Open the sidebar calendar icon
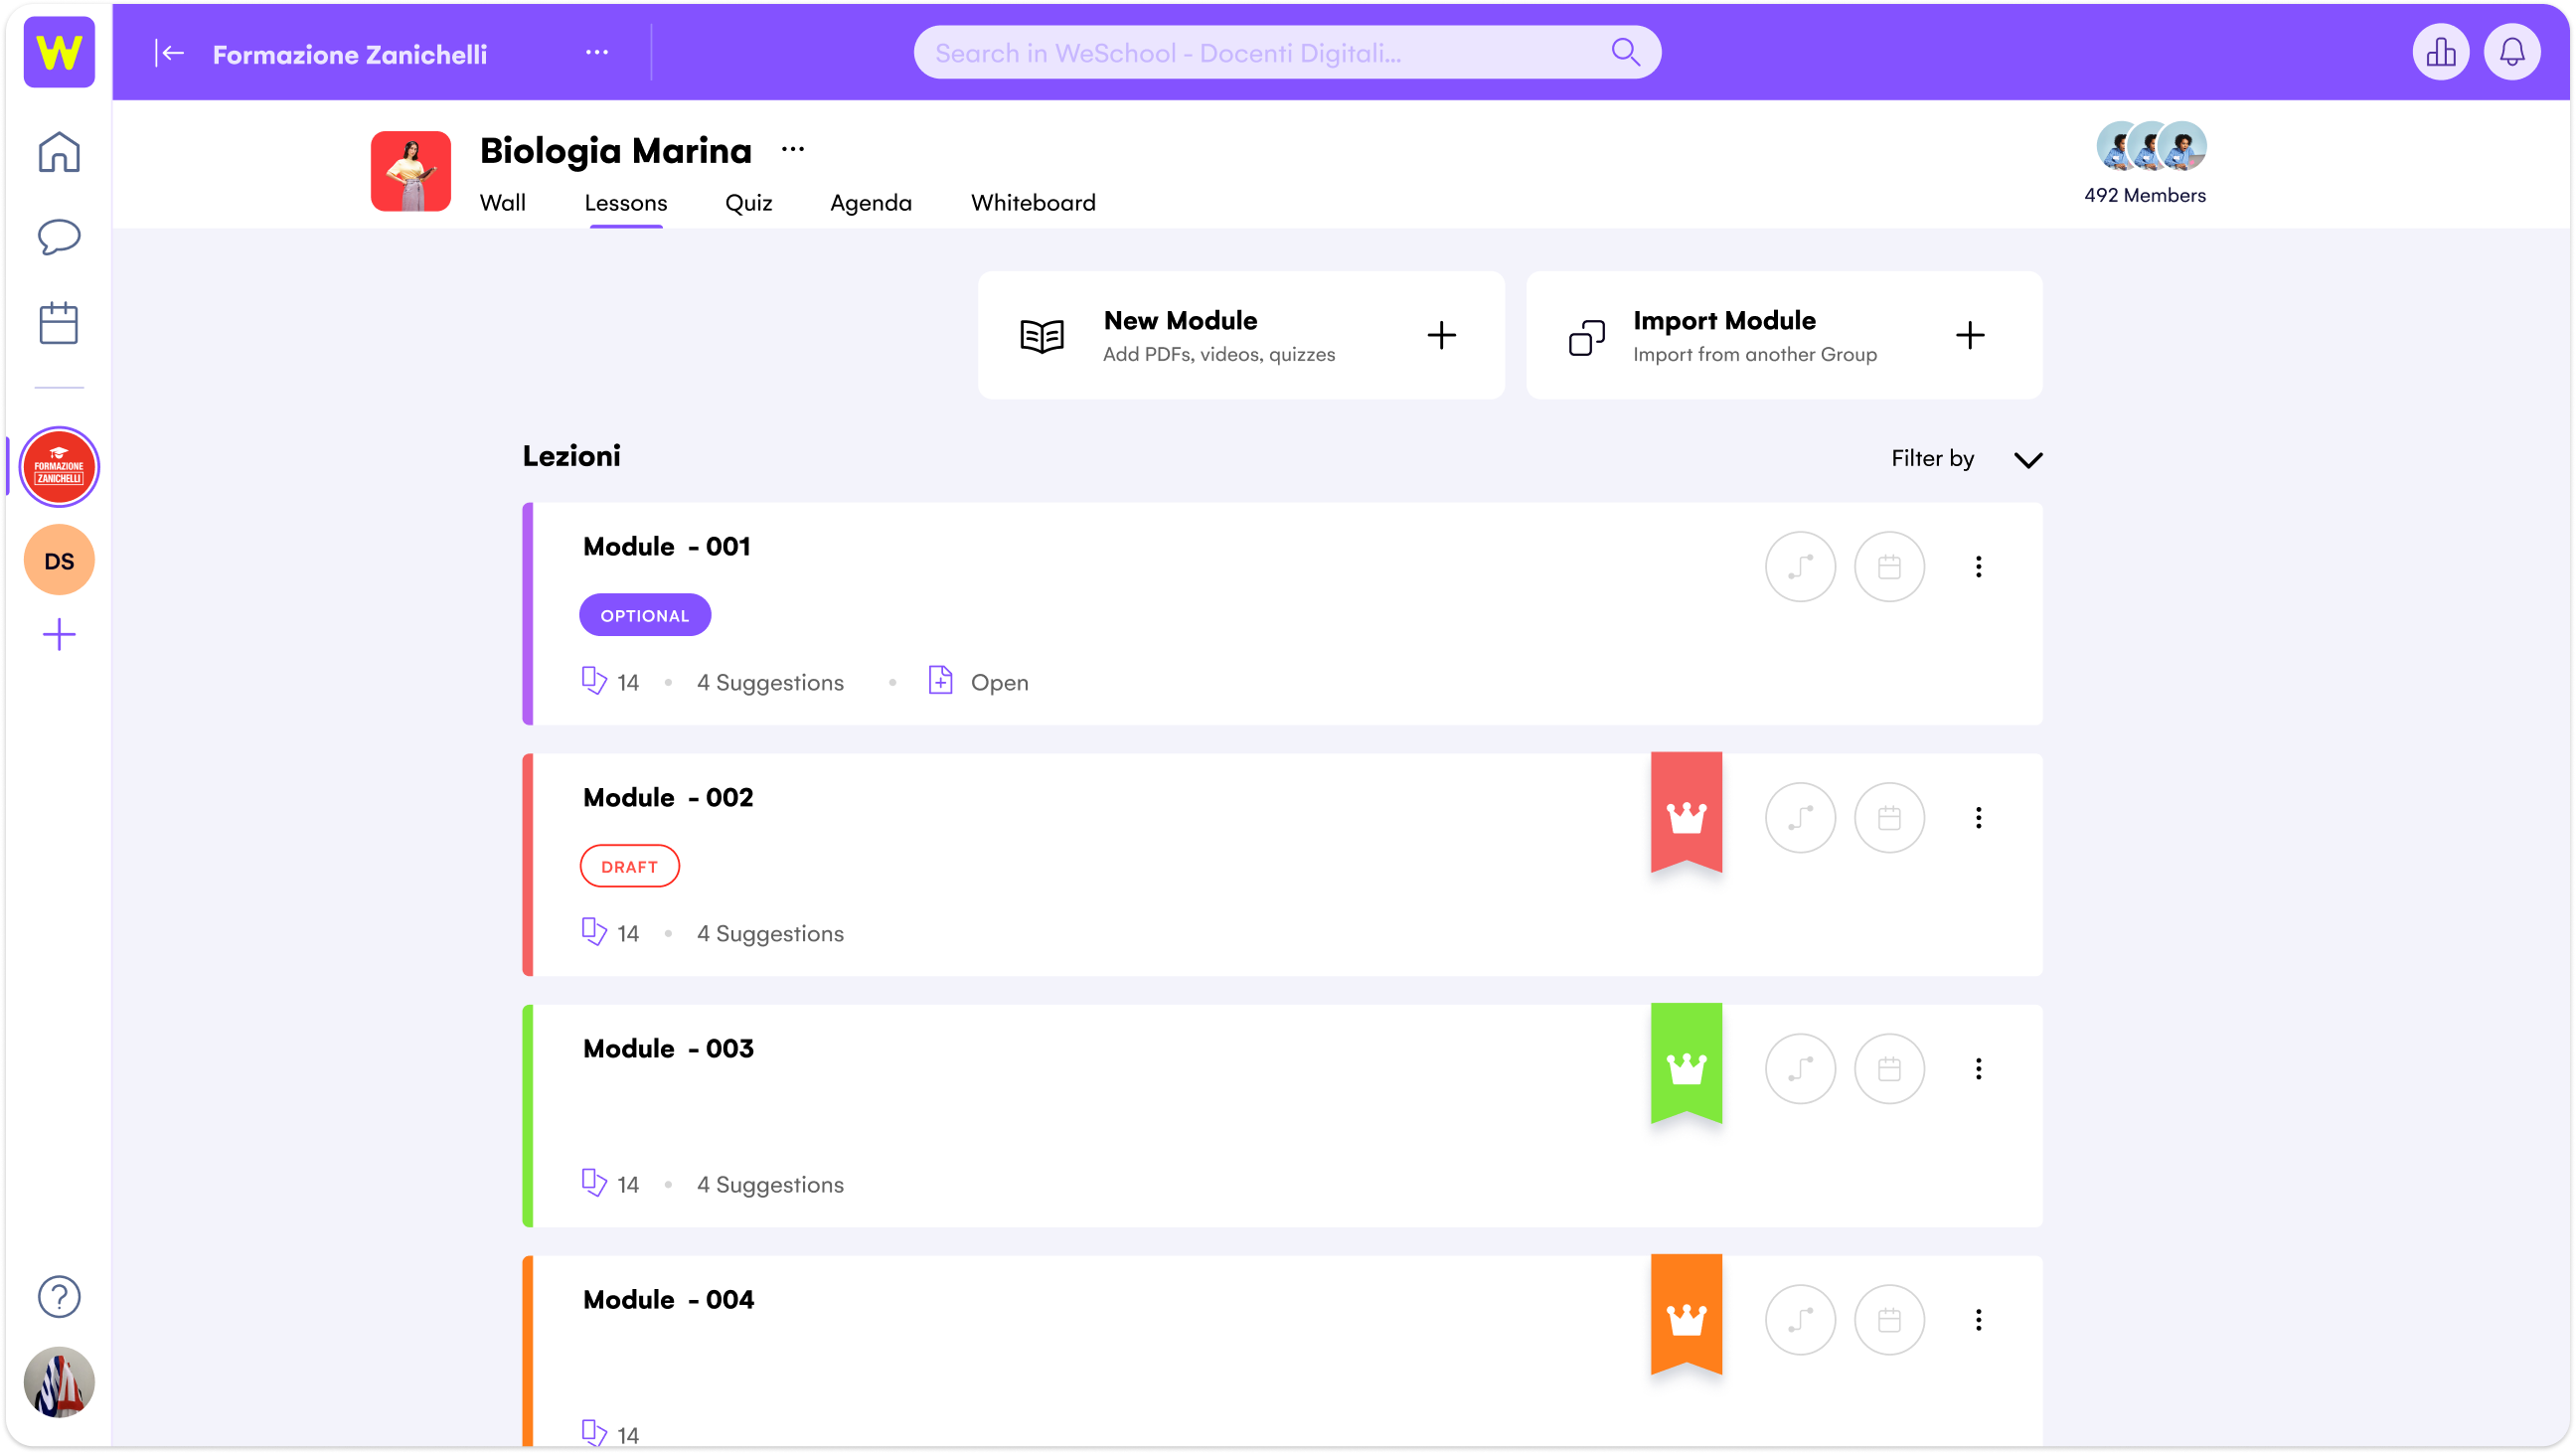The height and width of the screenshot is (1454, 2576). point(59,323)
